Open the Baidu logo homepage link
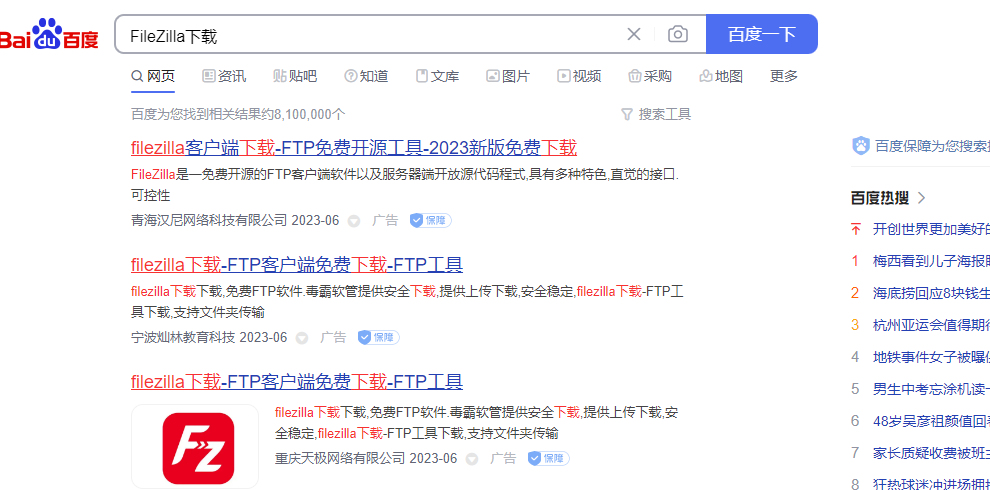Screen dimensions: 990x490 pos(49,34)
